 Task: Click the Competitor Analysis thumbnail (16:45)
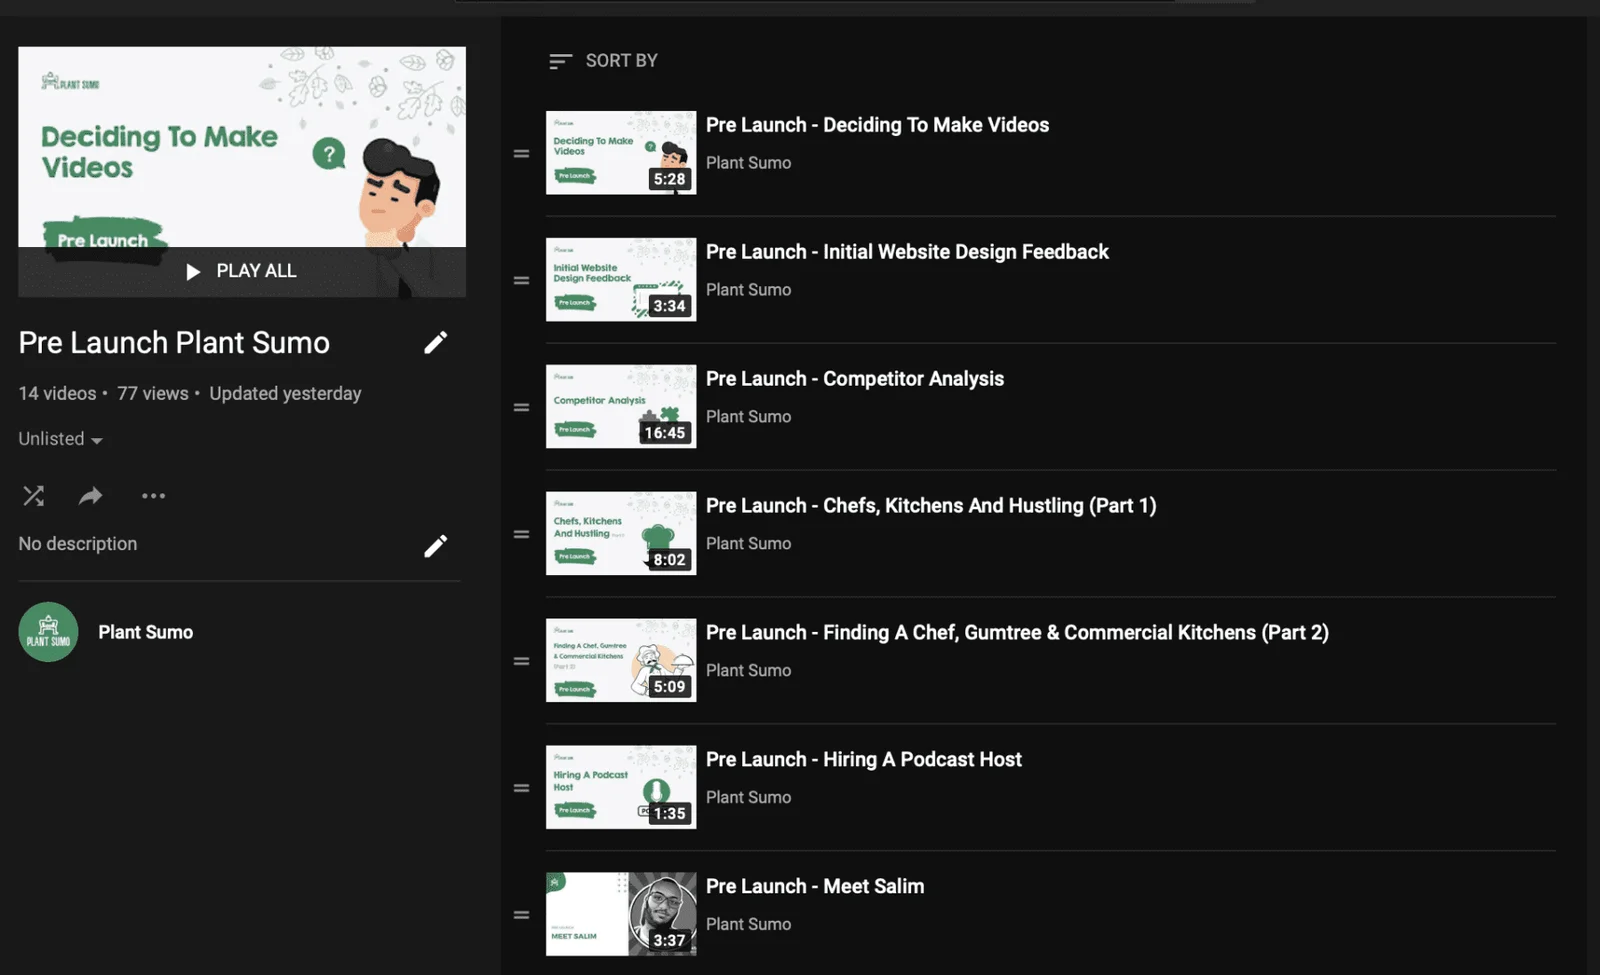tap(621, 406)
